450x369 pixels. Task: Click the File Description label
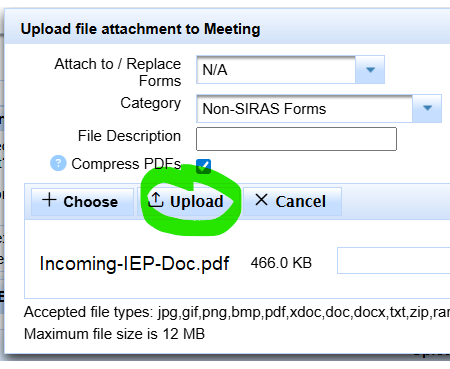click(129, 136)
